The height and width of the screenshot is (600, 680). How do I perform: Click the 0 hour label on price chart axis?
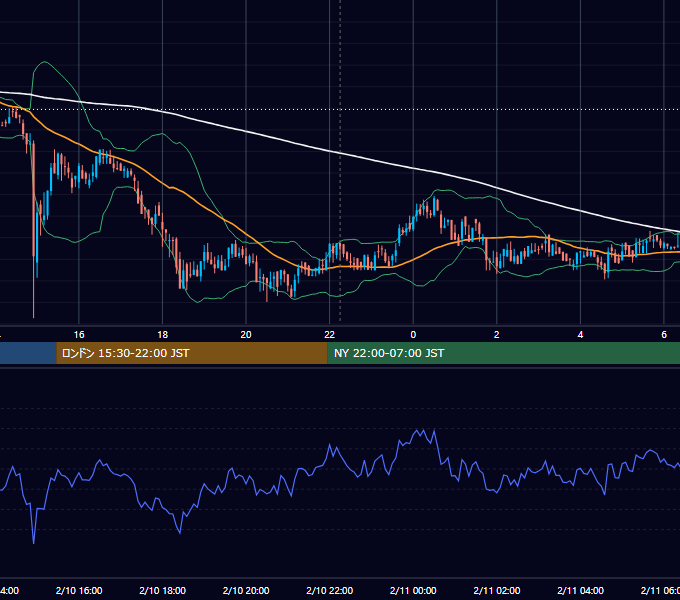tap(413, 335)
